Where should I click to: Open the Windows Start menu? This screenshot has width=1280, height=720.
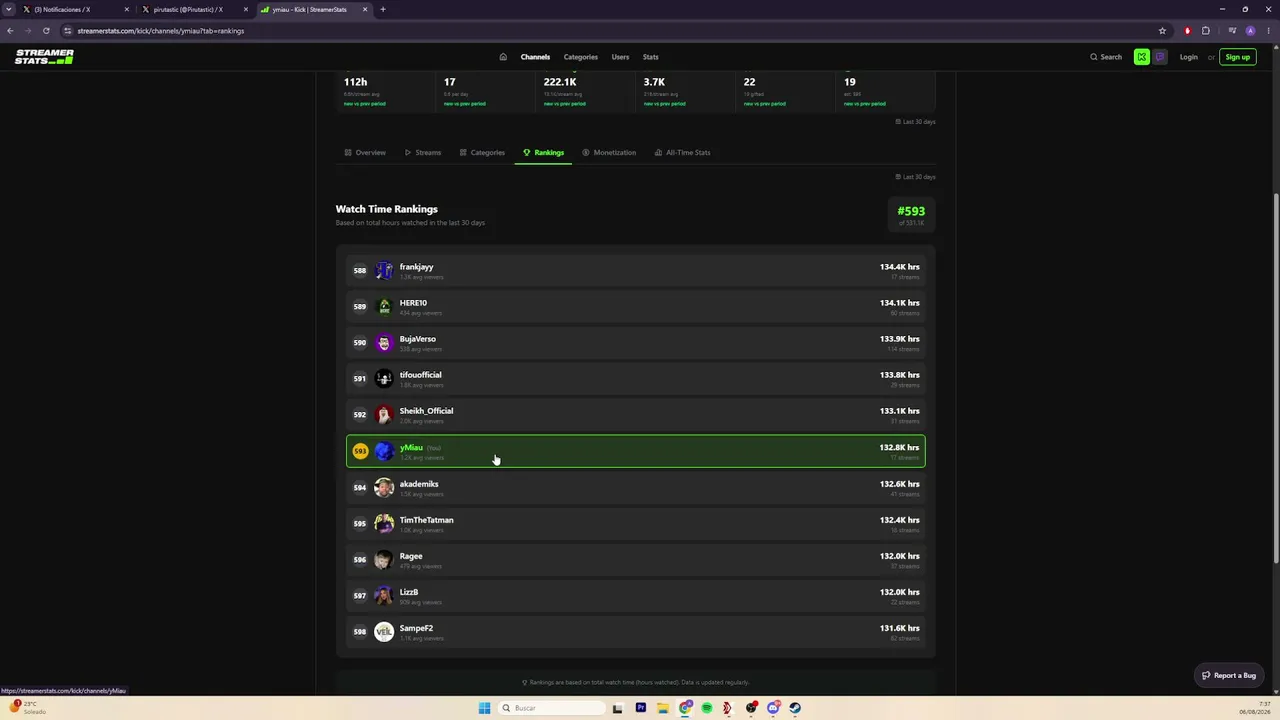484,708
